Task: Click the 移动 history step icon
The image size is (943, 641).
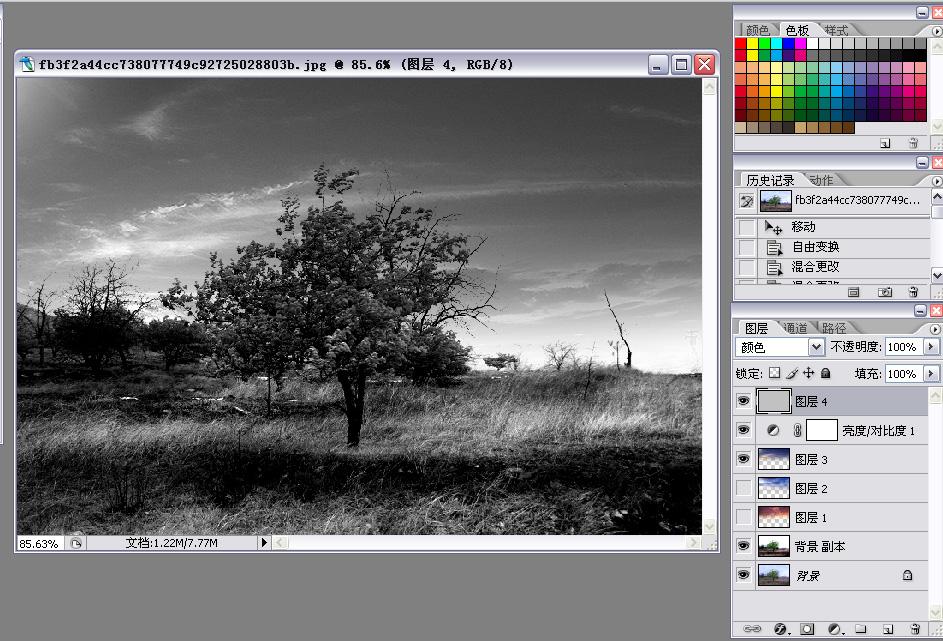Action: [x=773, y=227]
